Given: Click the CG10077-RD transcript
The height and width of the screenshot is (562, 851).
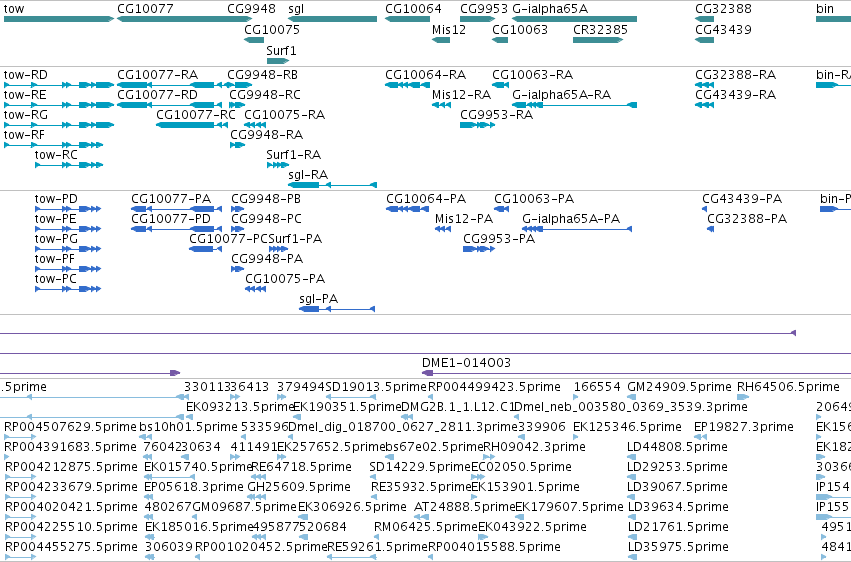Looking at the screenshot, I should 169,105.
